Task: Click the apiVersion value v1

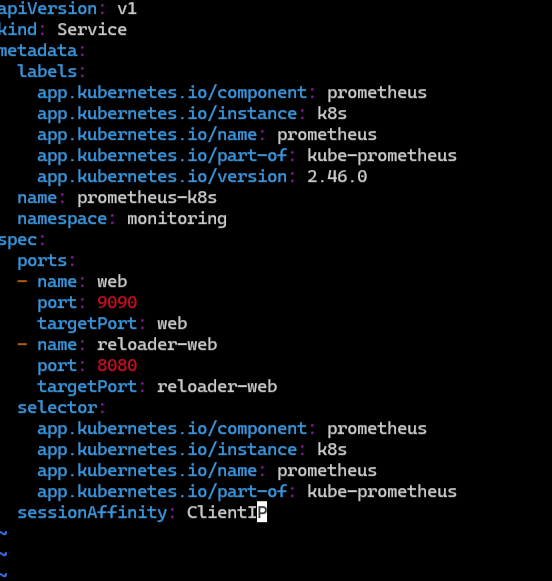Action: pyautogui.click(x=127, y=8)
